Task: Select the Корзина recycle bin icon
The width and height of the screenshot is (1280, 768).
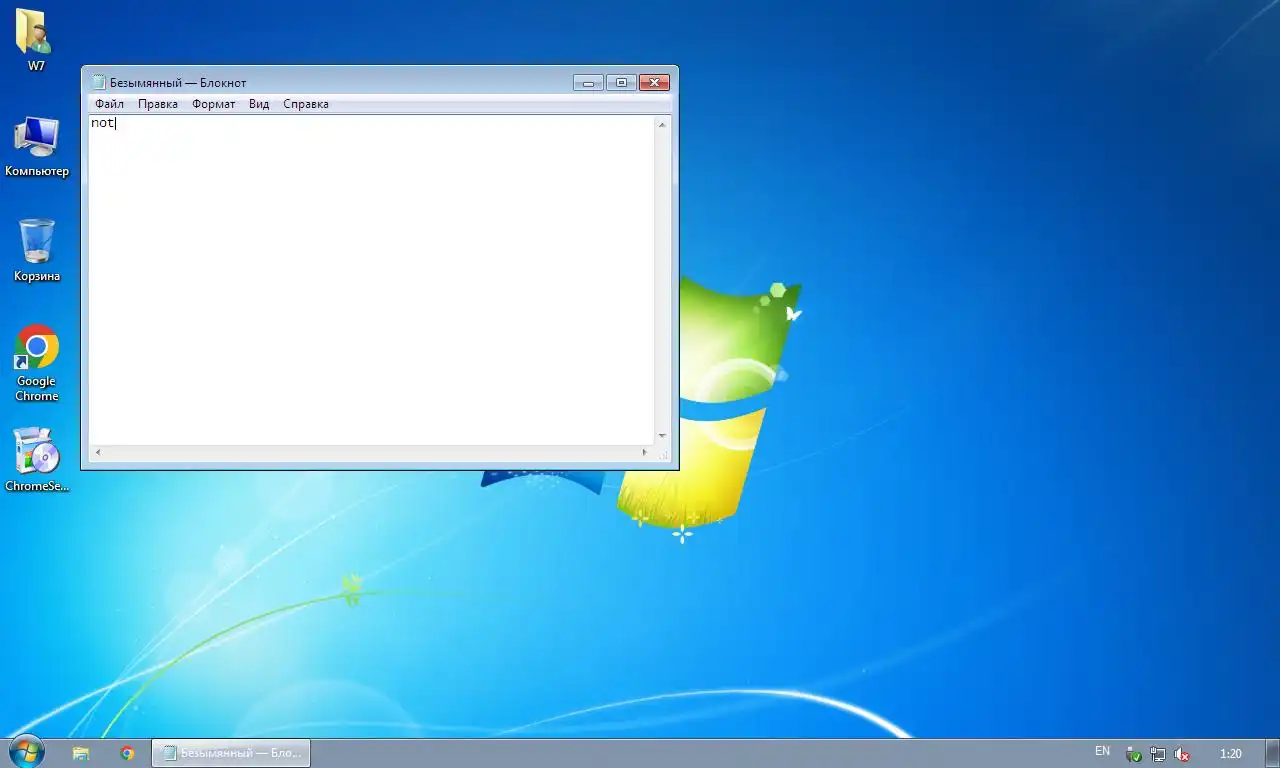Action: 36,250
